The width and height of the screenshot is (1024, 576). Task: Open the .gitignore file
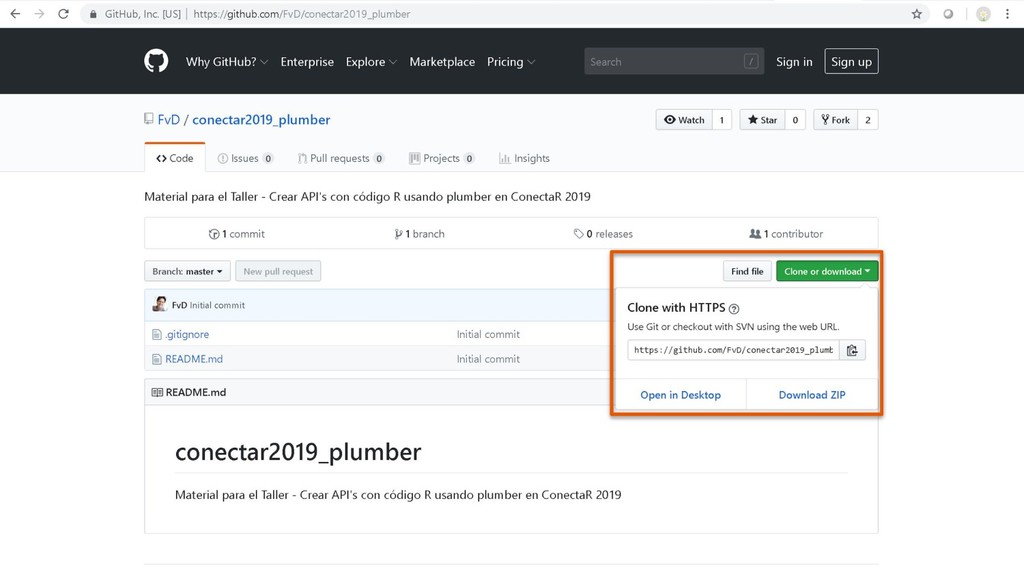187,334
